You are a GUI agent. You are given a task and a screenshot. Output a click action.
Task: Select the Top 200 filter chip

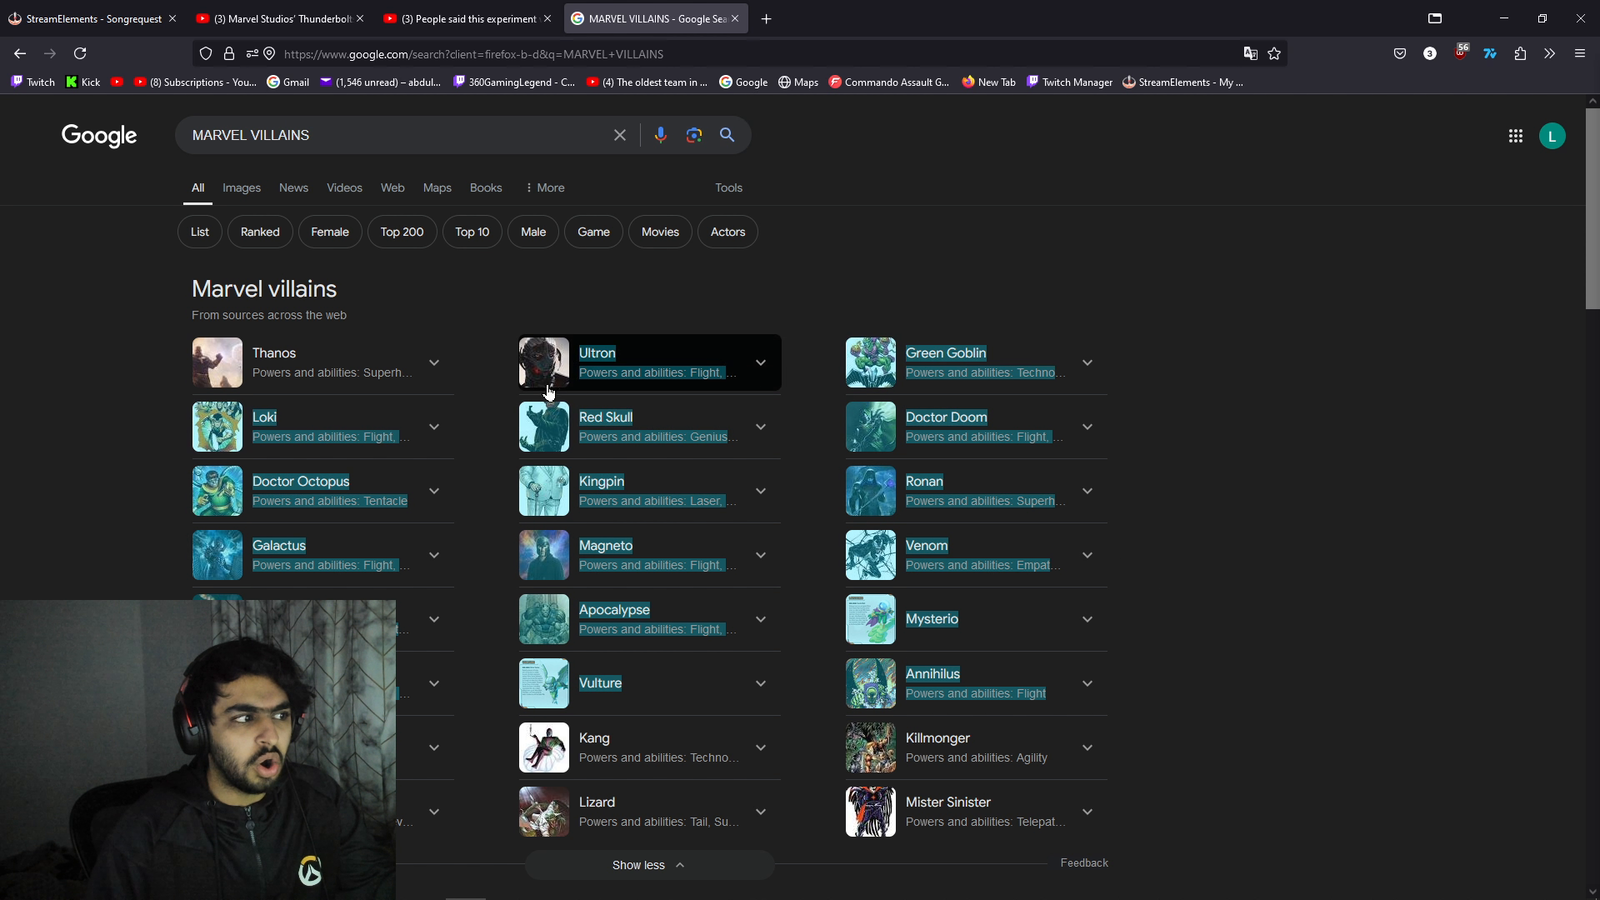(402, 232)
